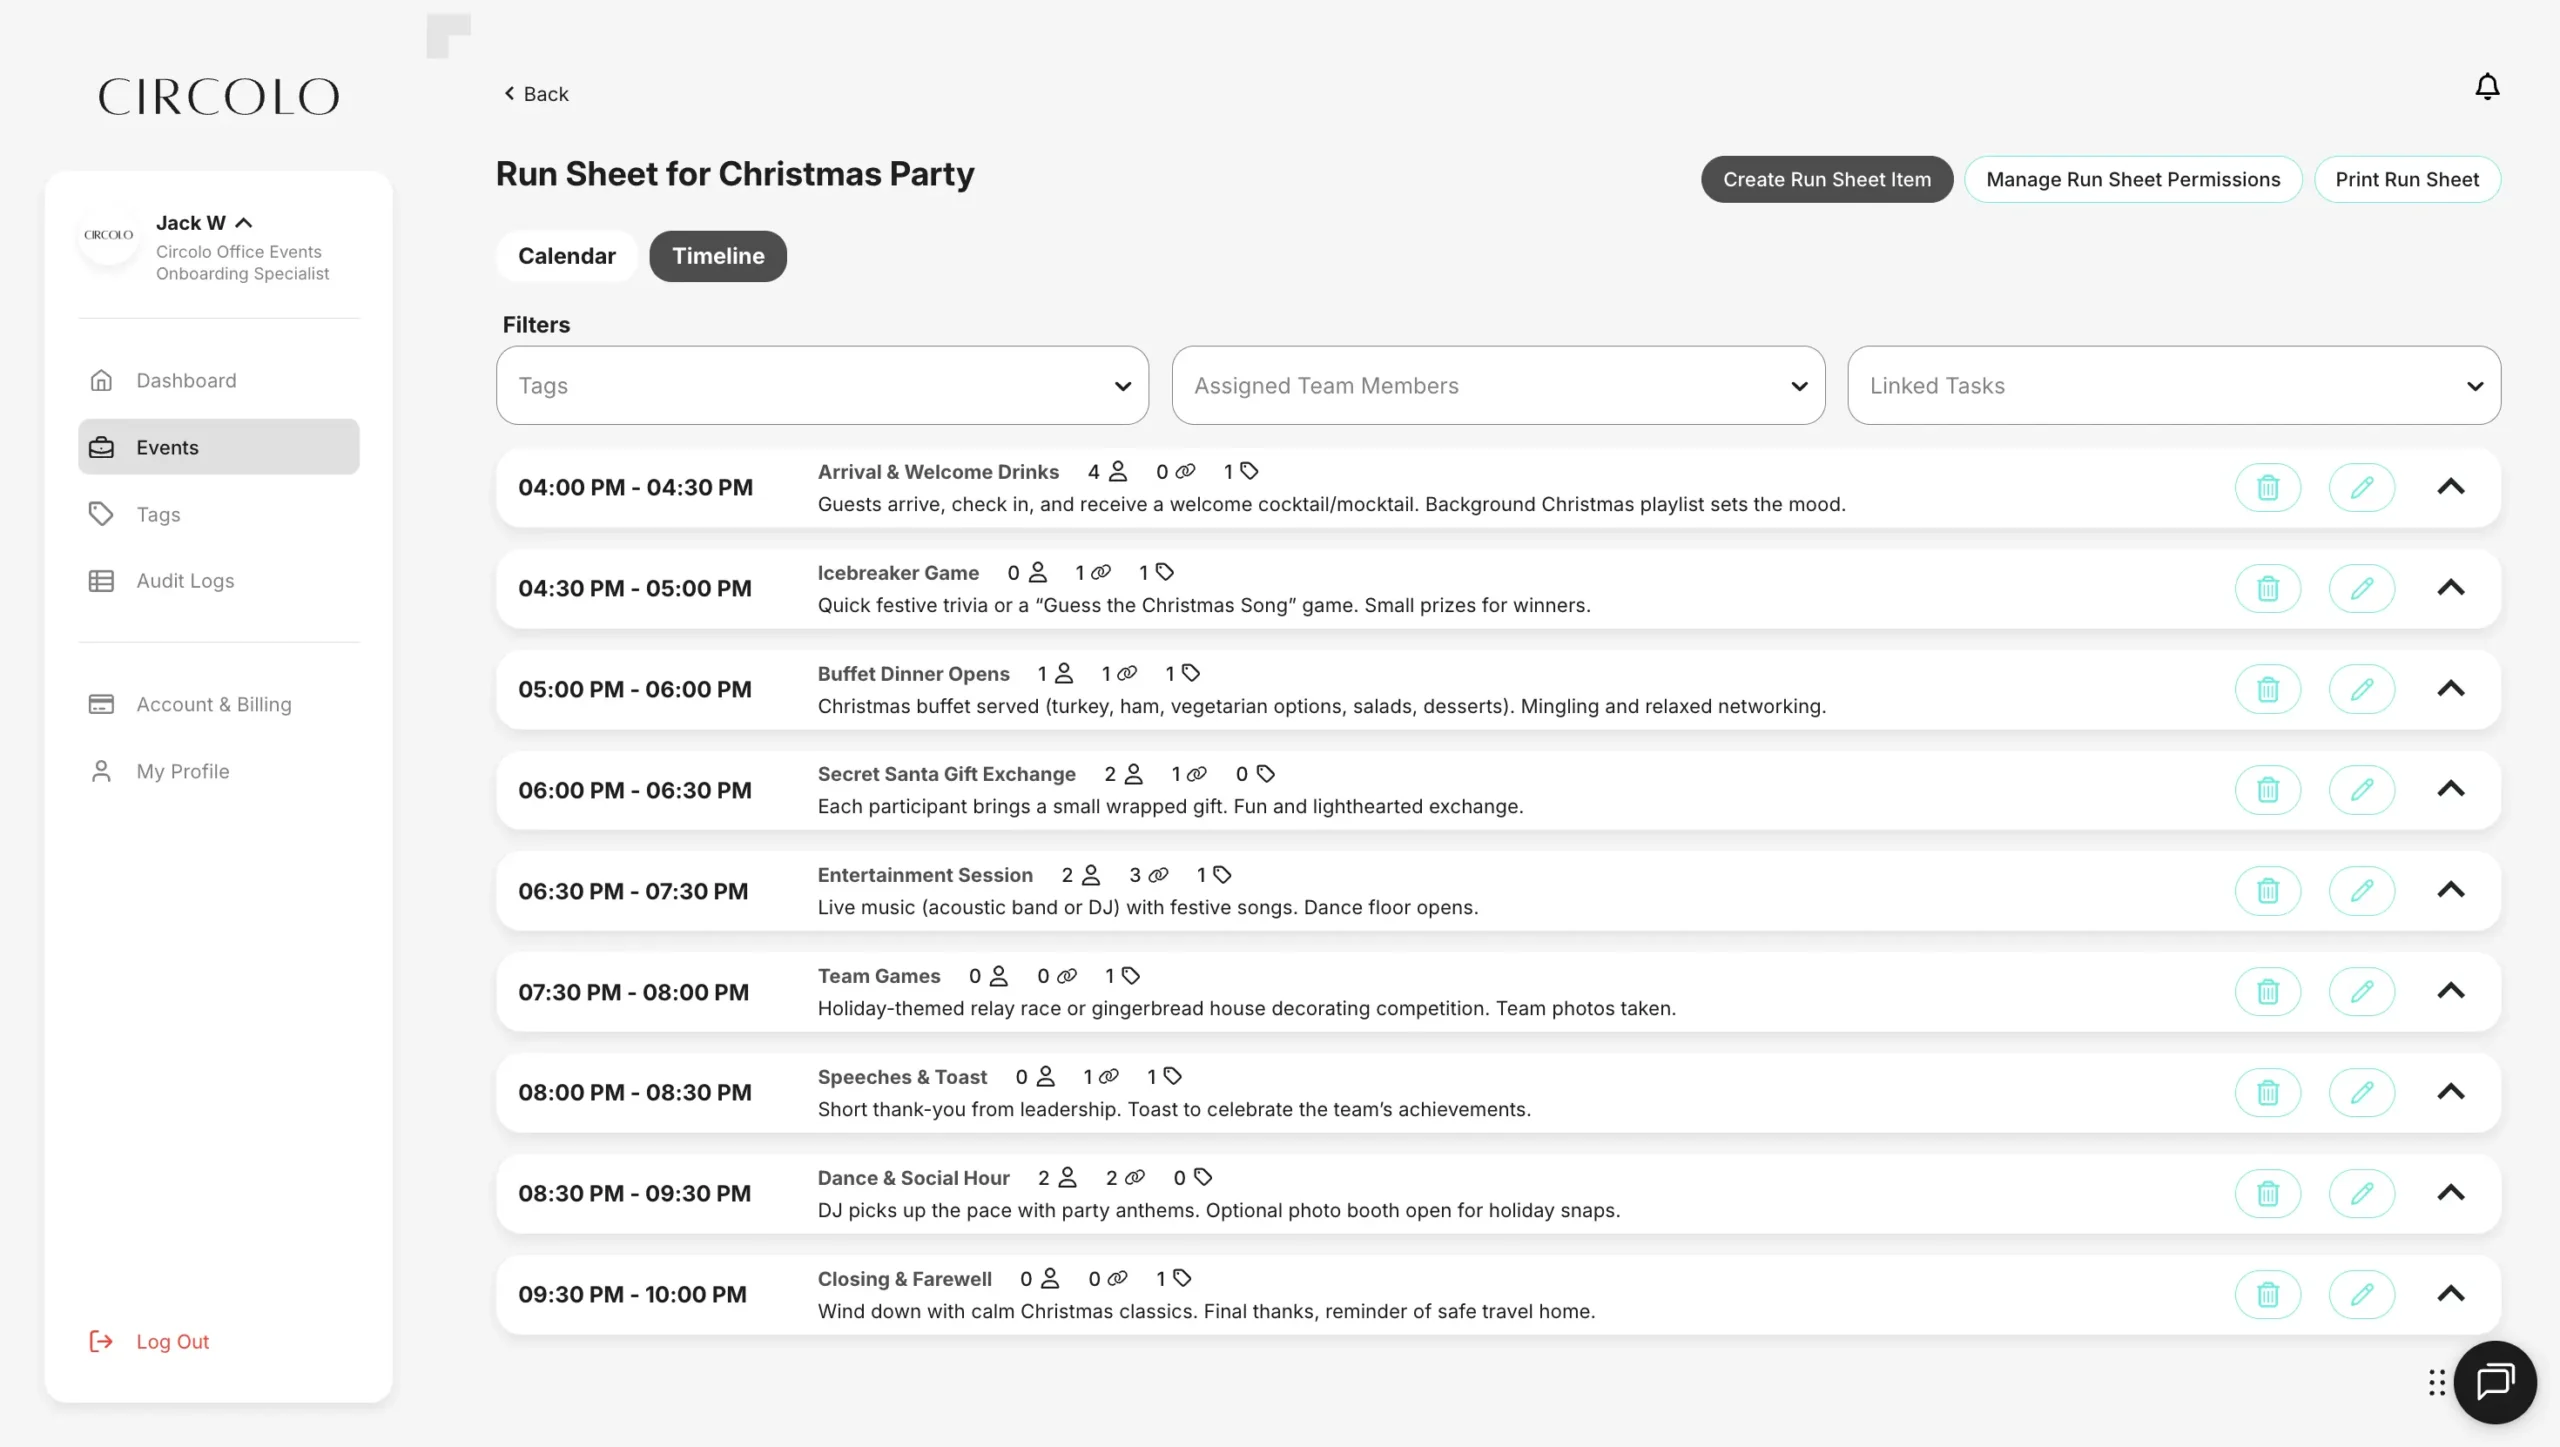This screenshot has height=1447, width=2560.
Task: Delete the Speeches & Toast item
Action: [2267, 1093]
